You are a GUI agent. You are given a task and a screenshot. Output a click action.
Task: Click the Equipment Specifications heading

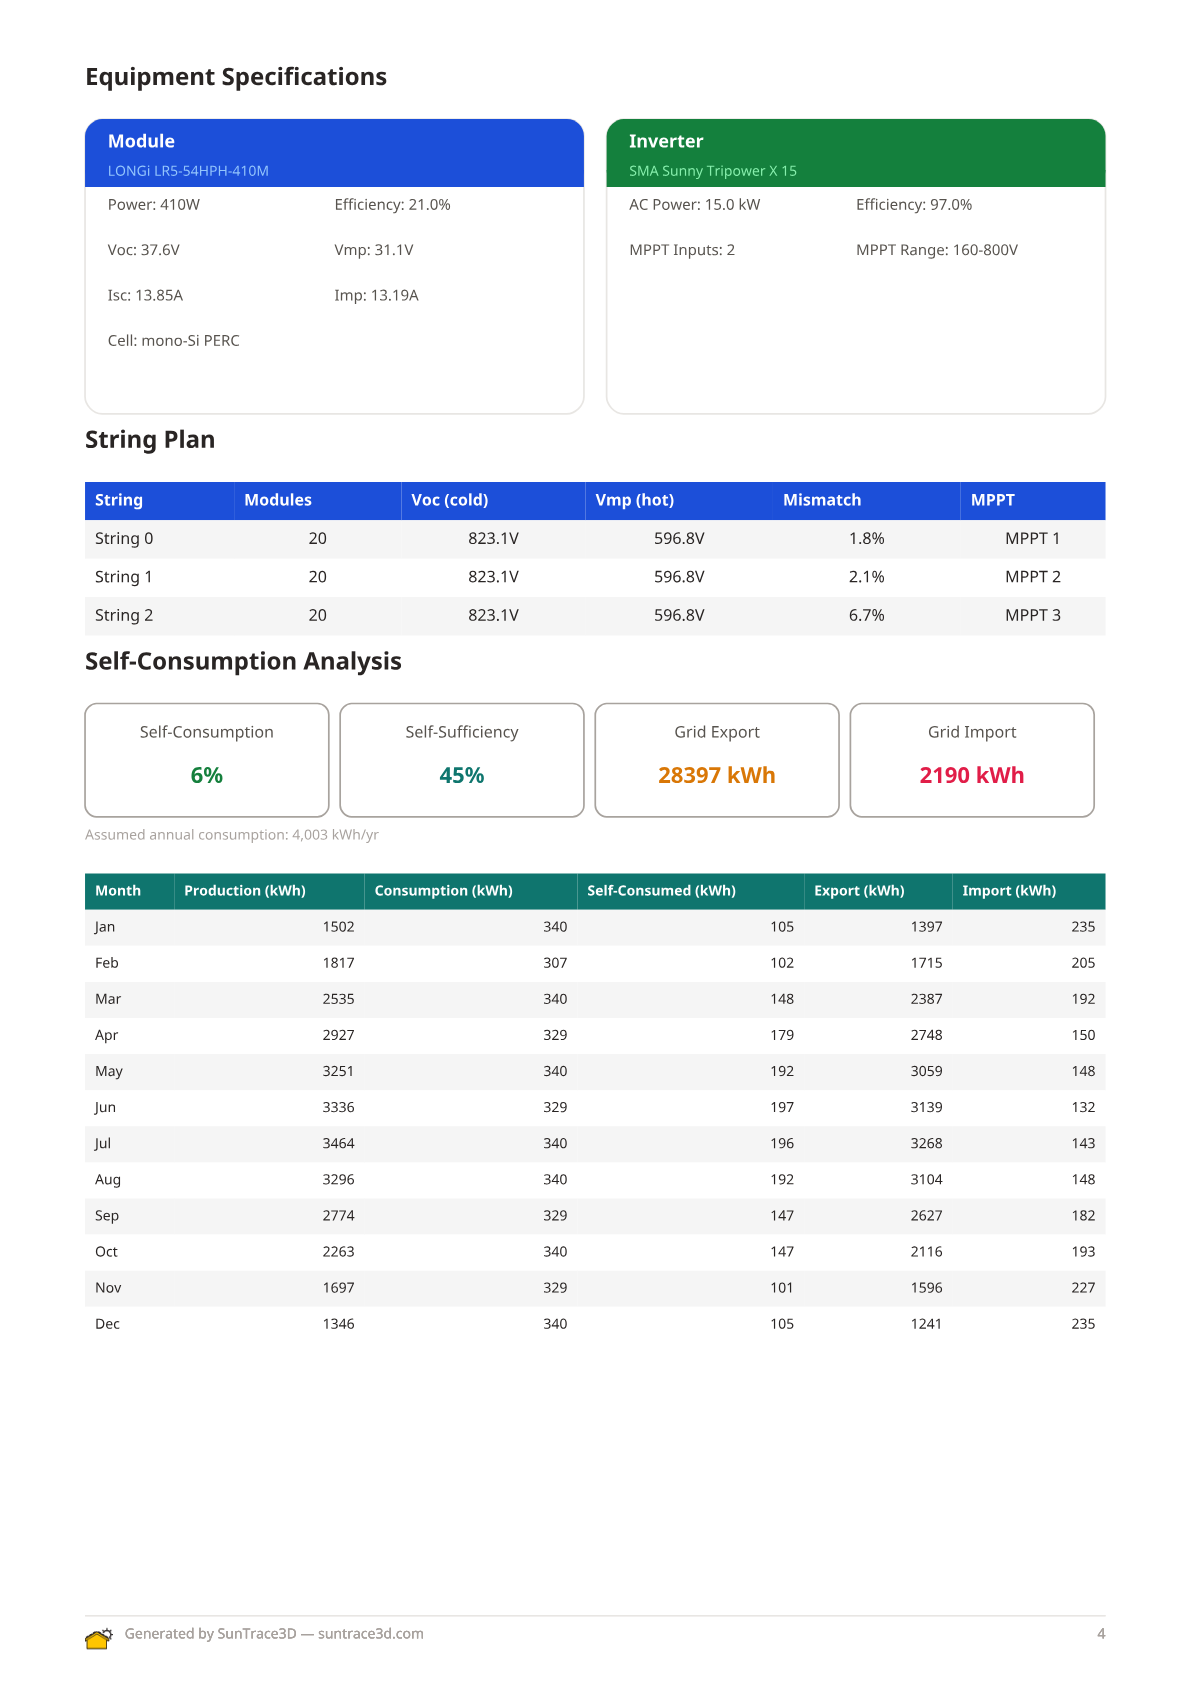coord(236,77)
